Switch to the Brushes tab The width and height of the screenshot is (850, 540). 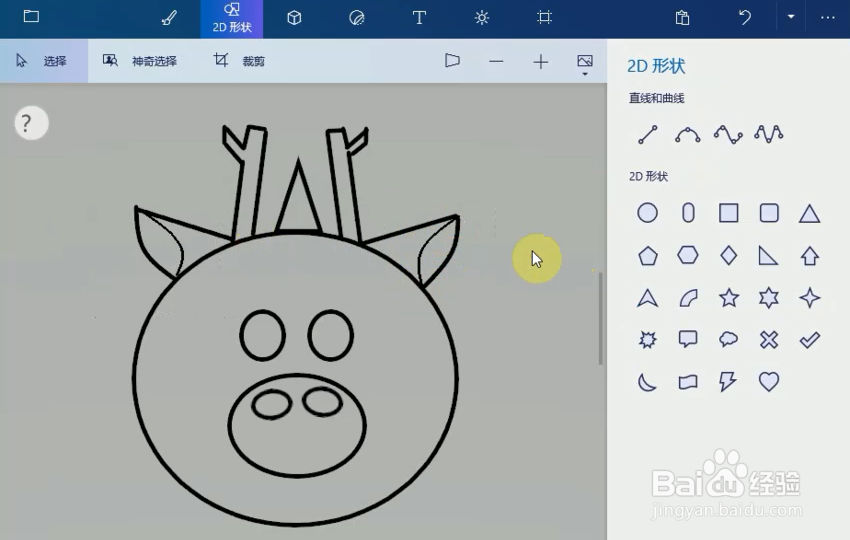coord(169,18)
